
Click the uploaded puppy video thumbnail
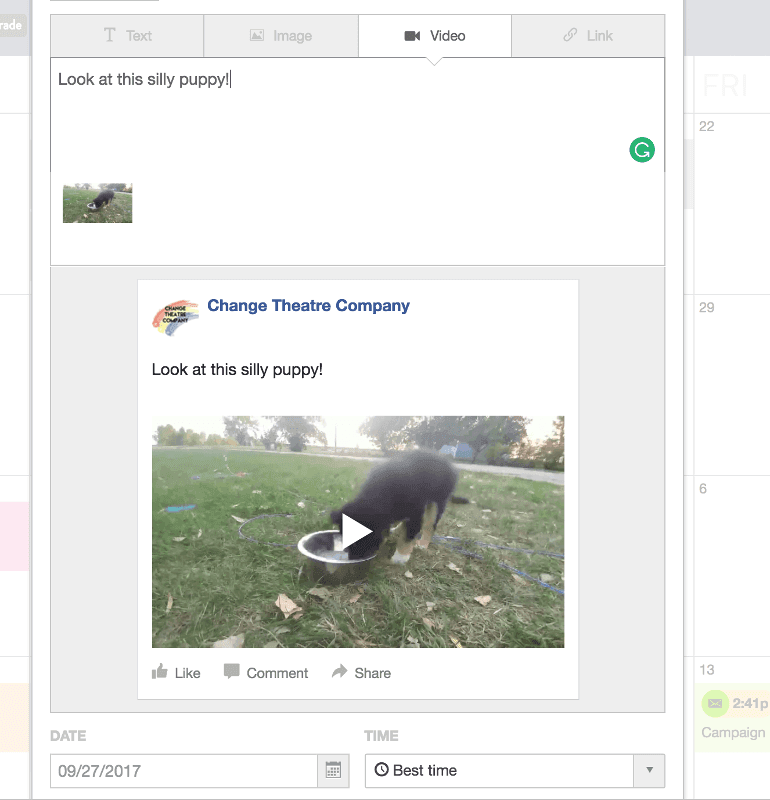tap(97, 203)
